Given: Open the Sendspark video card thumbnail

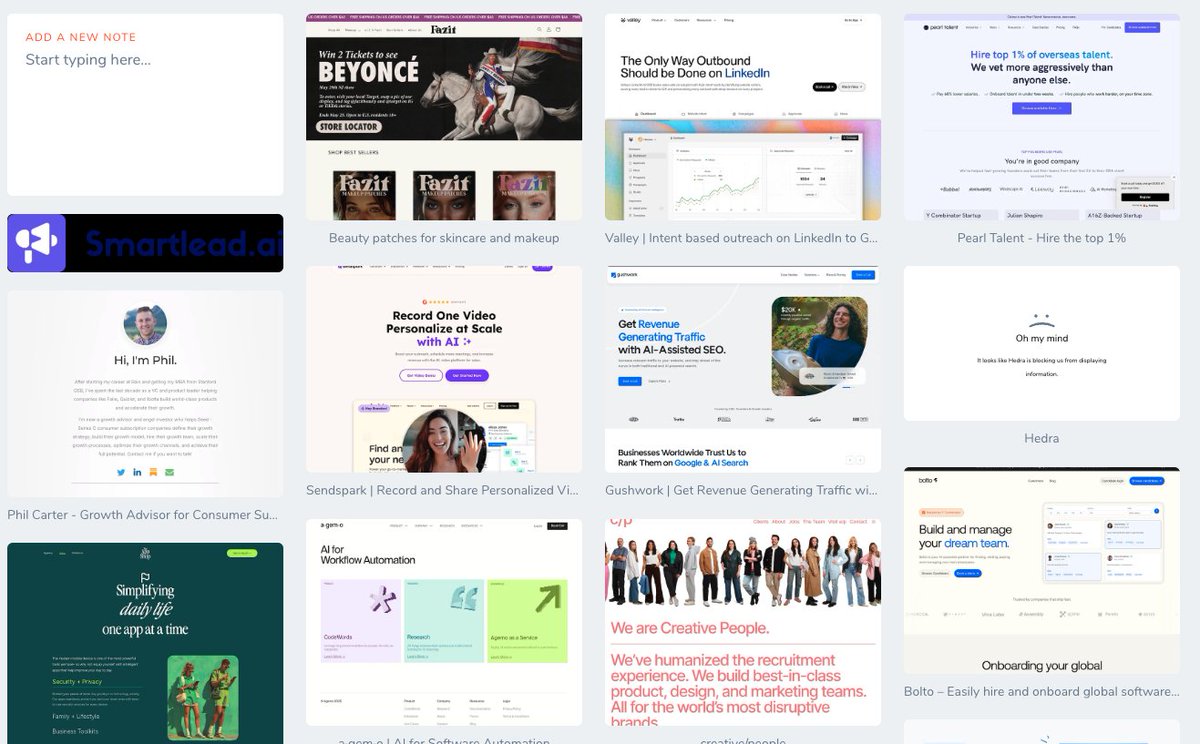Looking at the screenshot, I should (x=444, y=369).
